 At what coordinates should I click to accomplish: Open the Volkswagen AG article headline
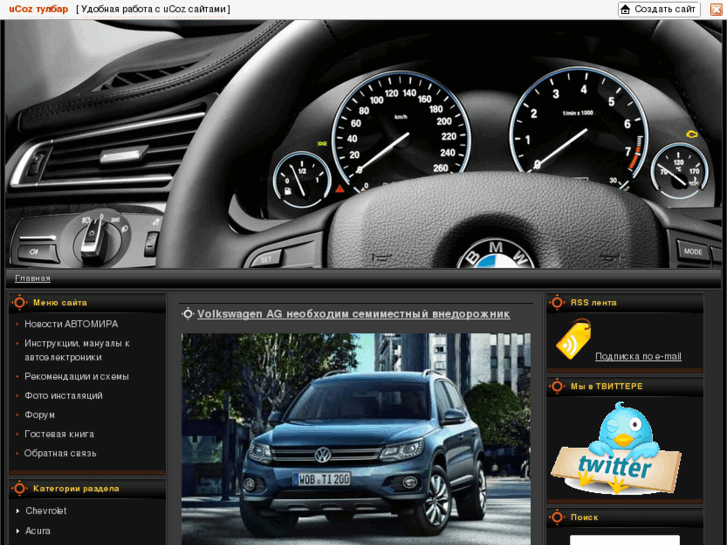353,314
